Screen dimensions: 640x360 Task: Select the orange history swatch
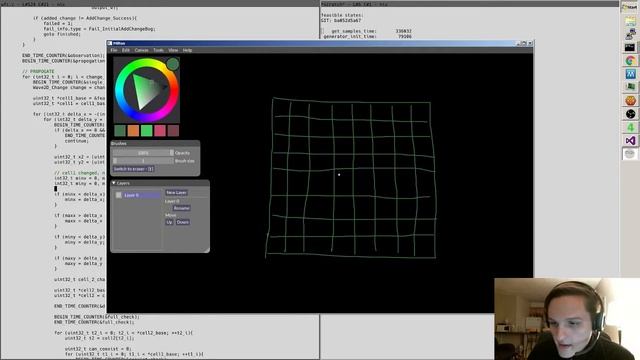[133, 131]
